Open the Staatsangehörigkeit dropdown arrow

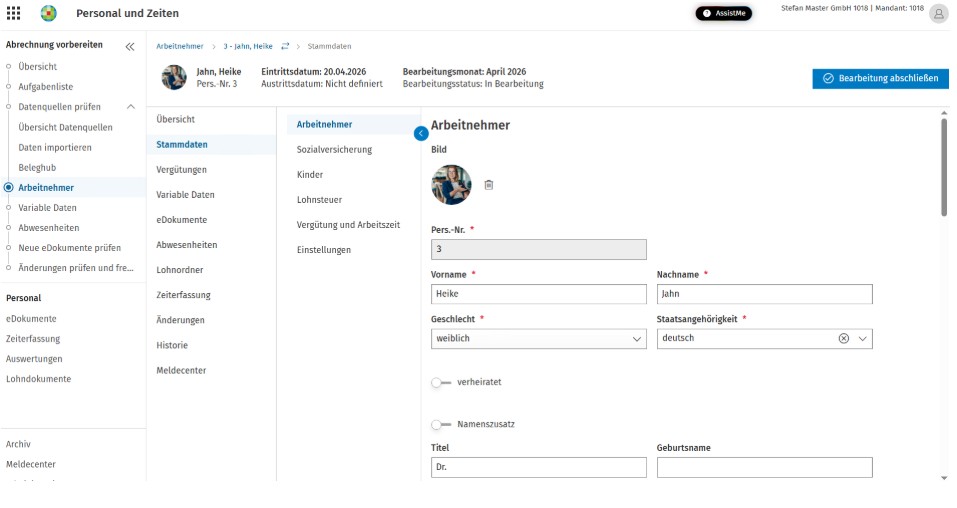click(862, 338)
